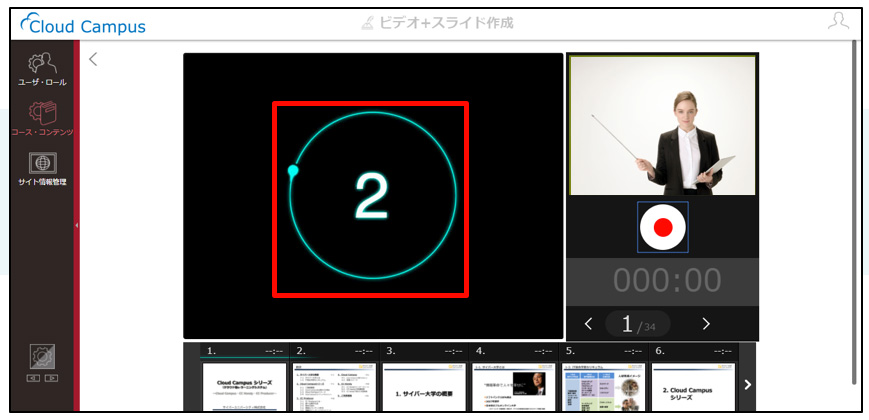Click the user profile icon at top right
The width and height of the screenshot is (869, 420).
click(x=838, y=22)
